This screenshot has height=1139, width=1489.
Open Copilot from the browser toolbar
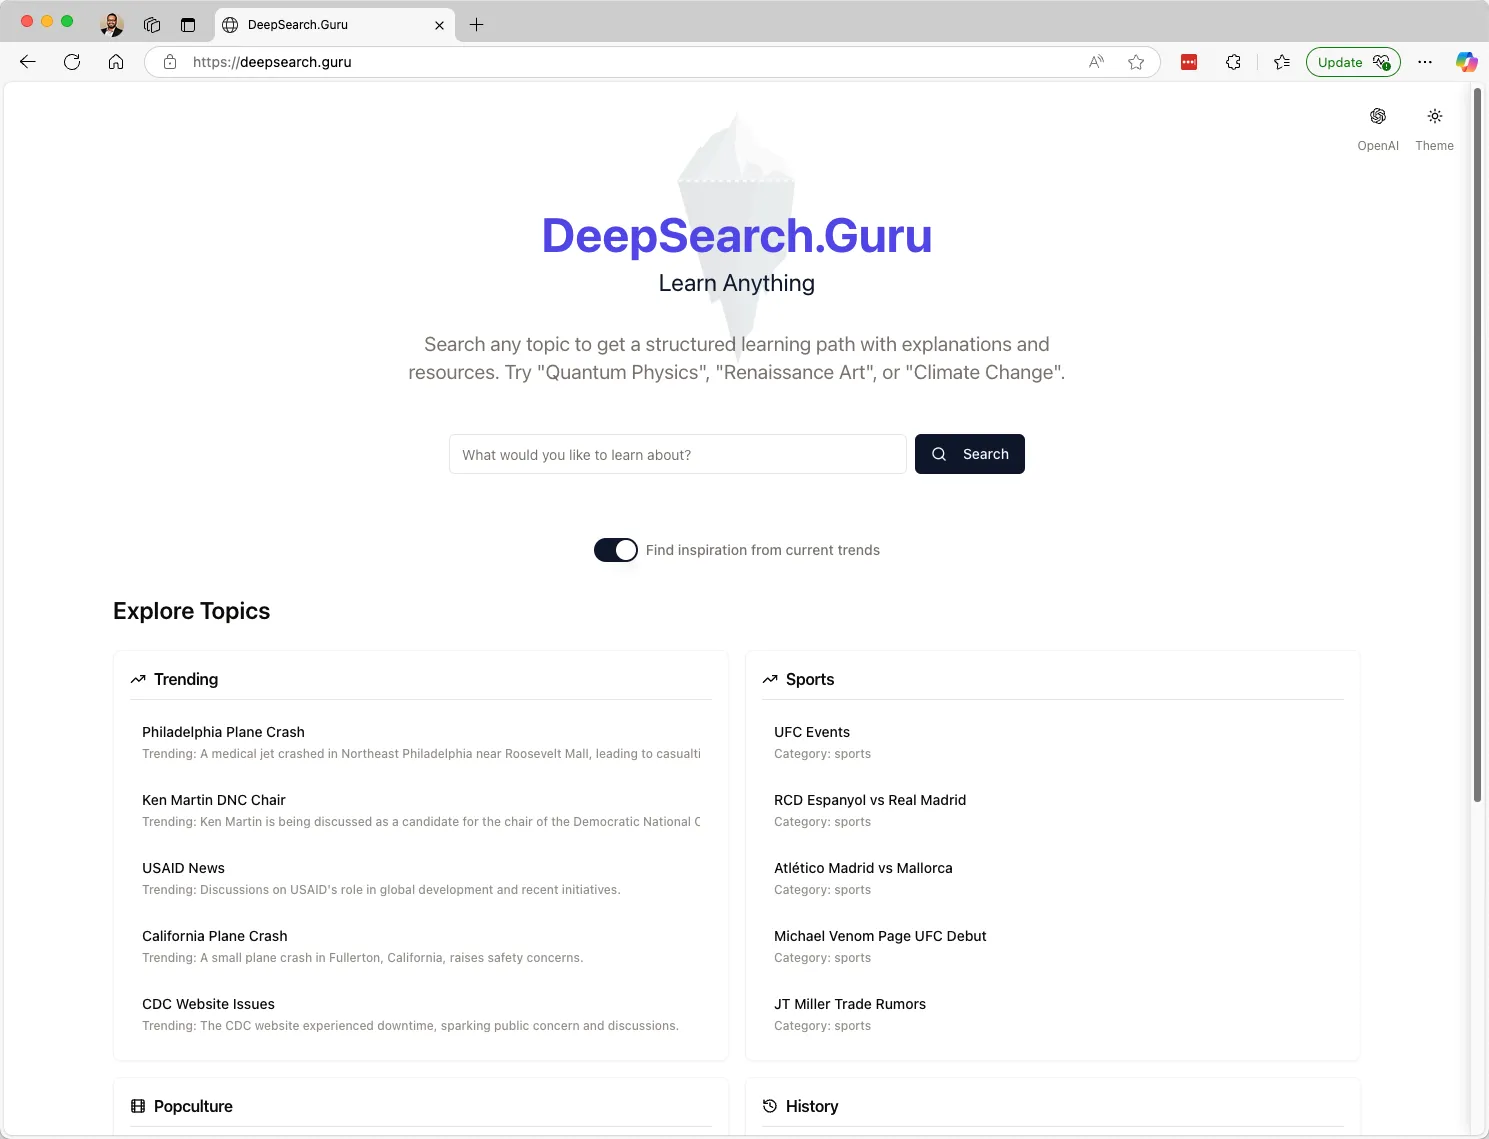(1466, 62)
